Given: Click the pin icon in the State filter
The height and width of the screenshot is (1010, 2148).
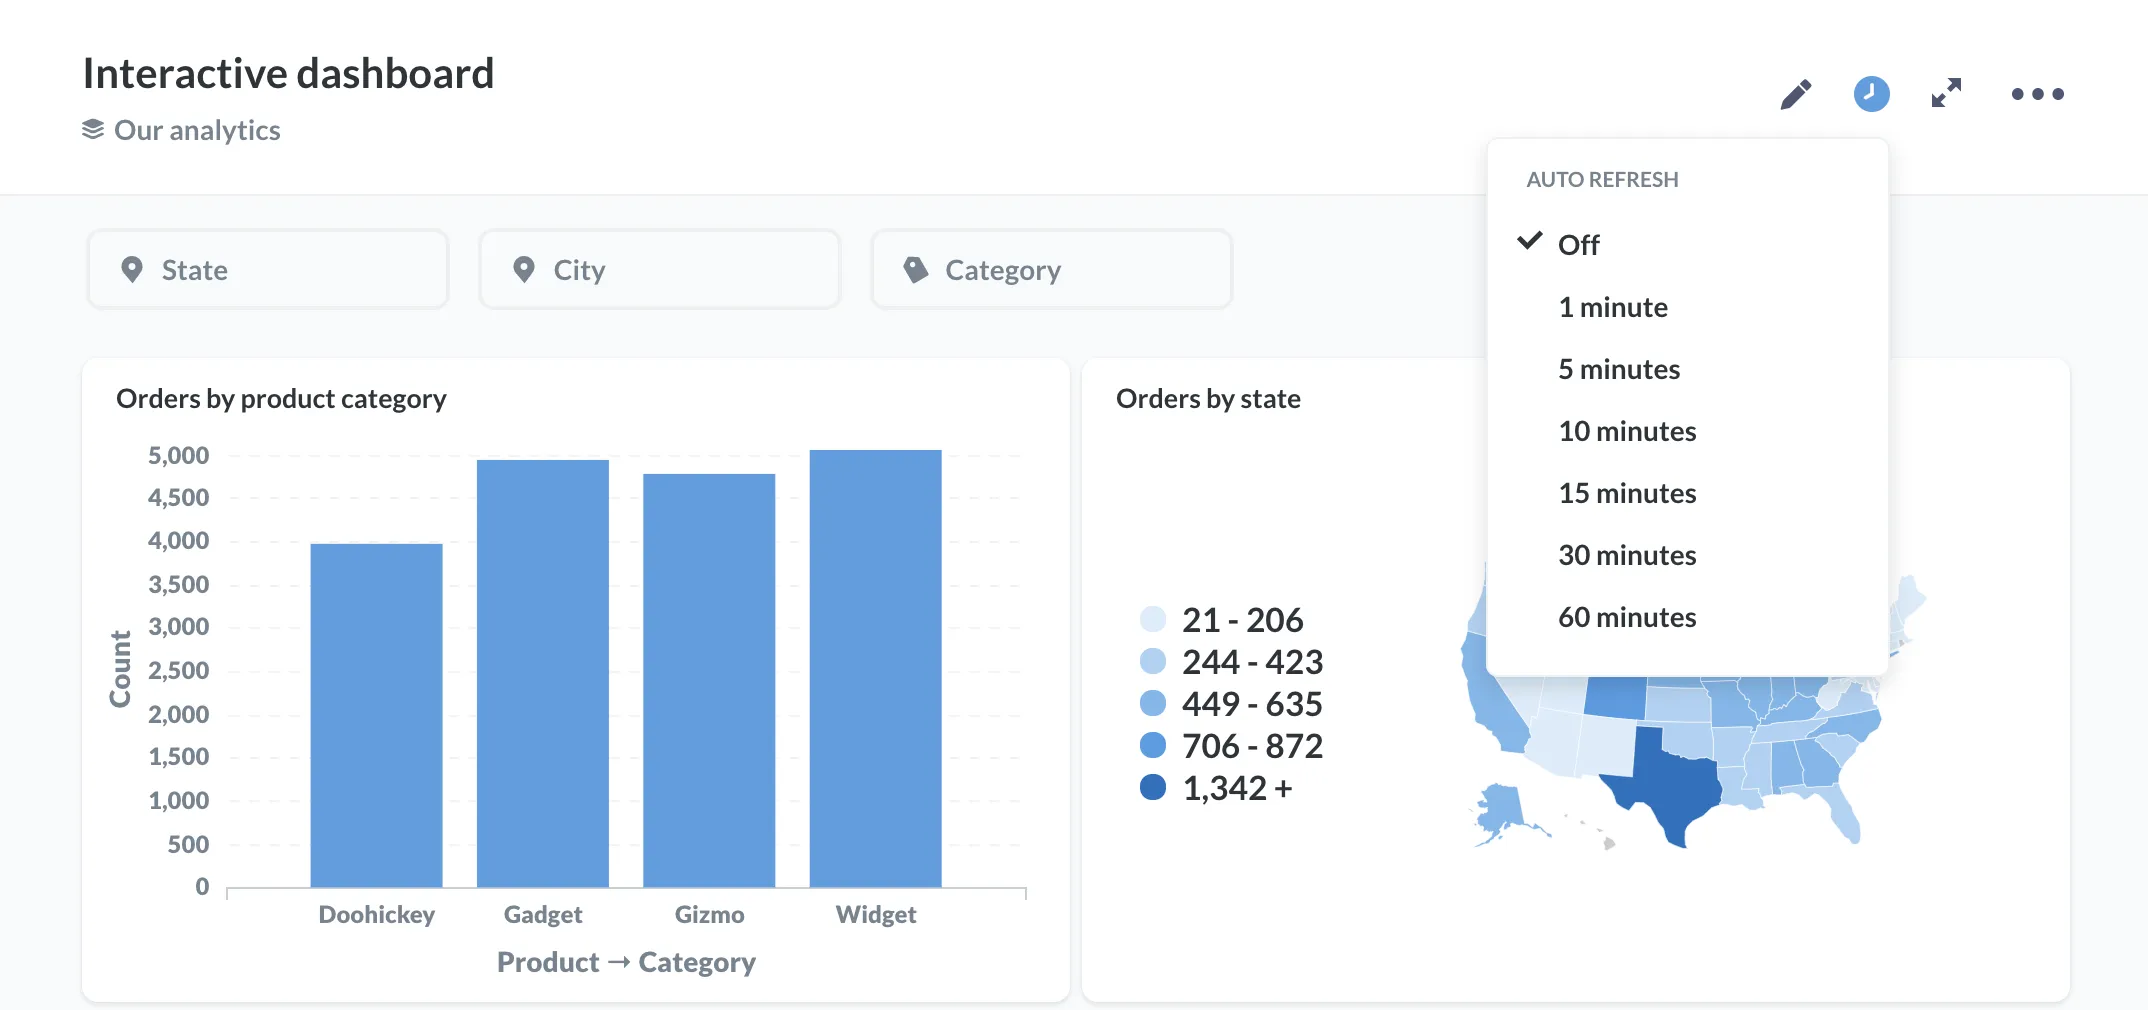Looking at the screenshot, I should pos(131,270).
